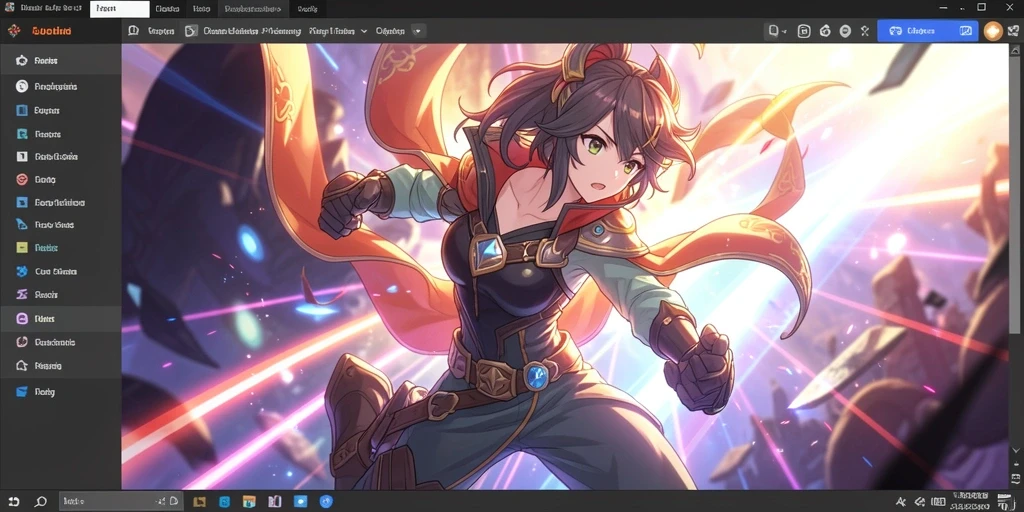Click the book icon in the toolbar
Screen dimensions: 1024x512
coord(133,31)
